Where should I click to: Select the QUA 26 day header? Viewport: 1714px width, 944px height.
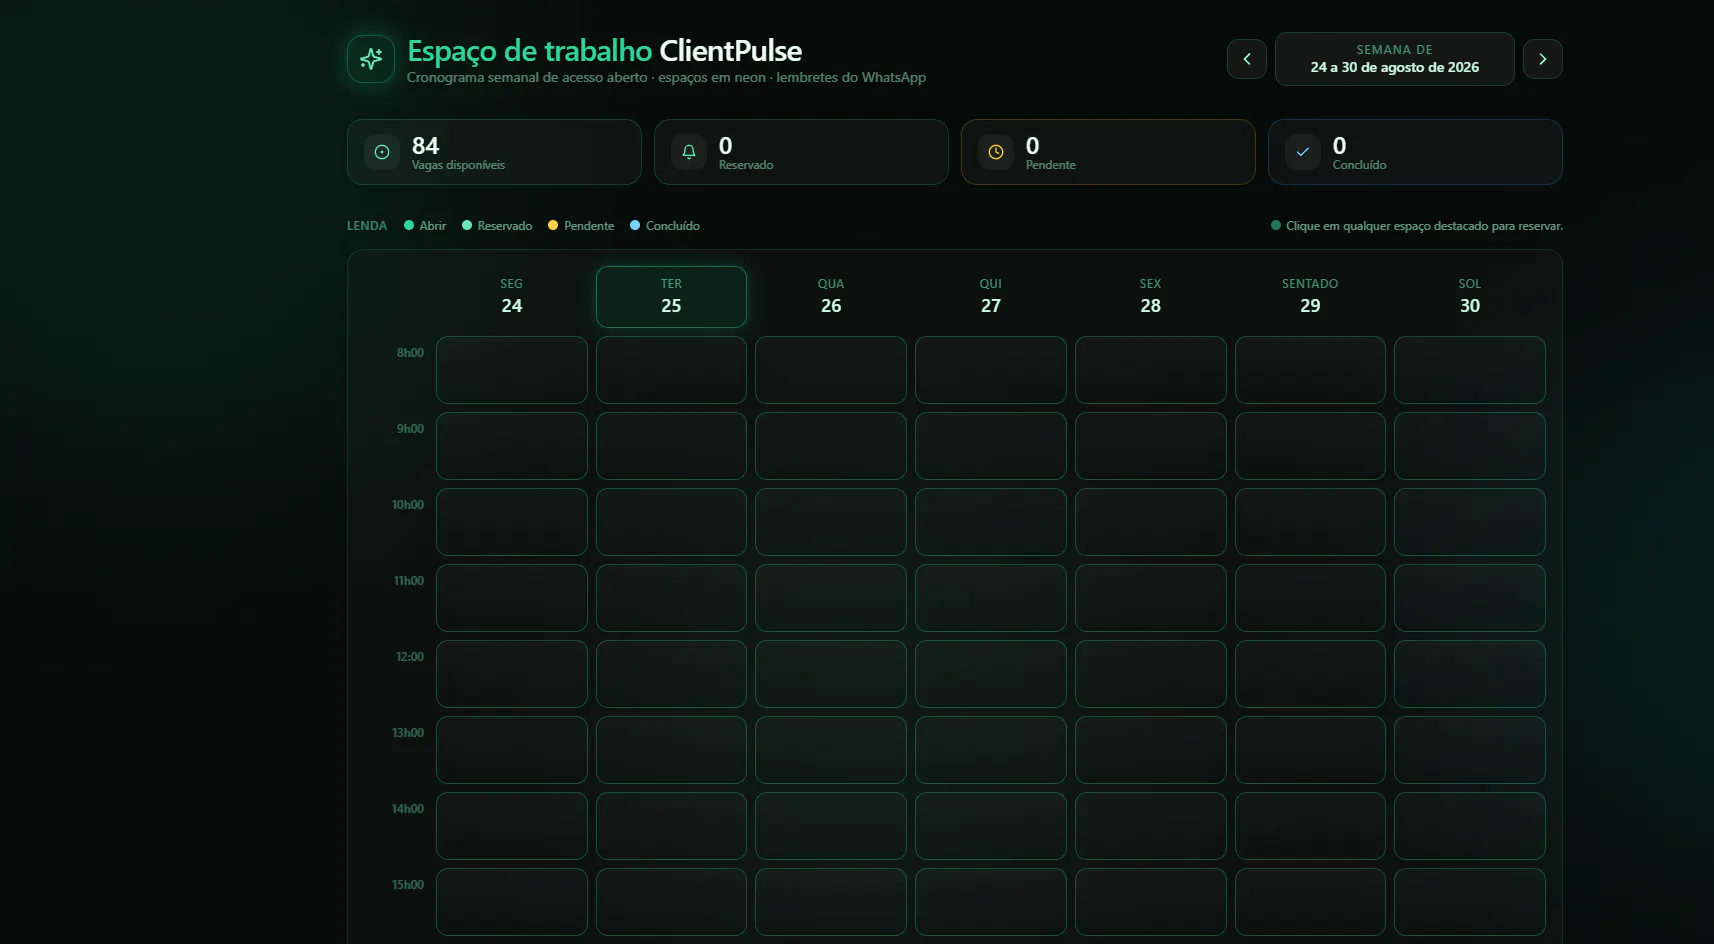point(831,296)
